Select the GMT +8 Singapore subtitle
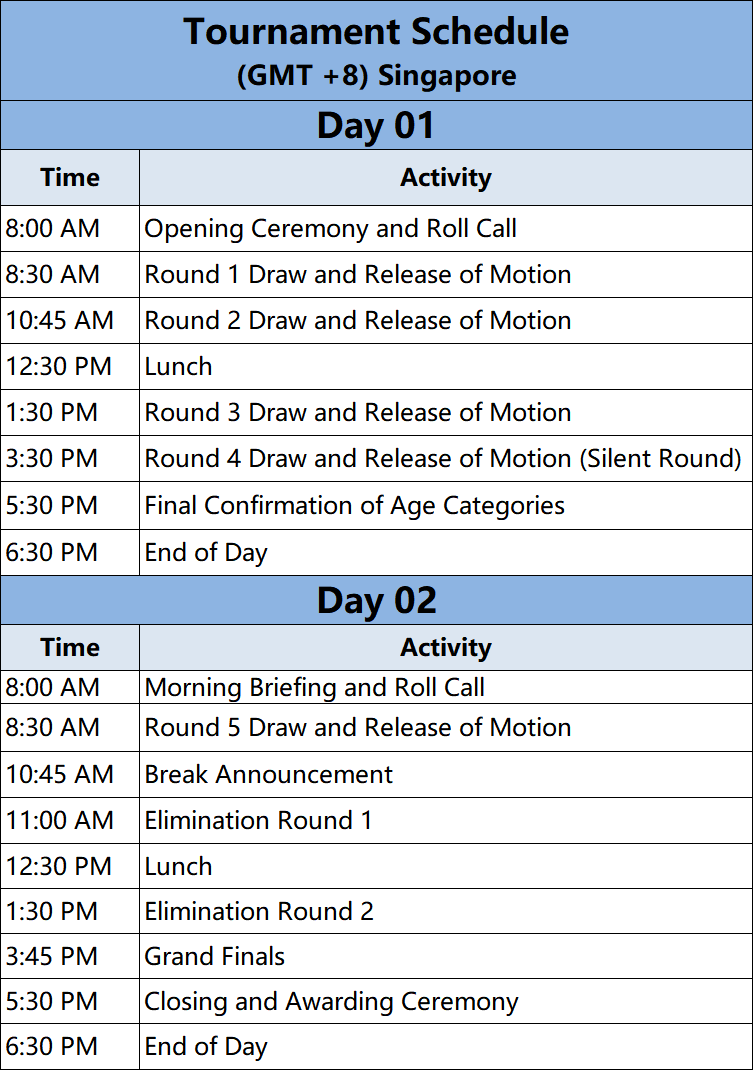This screenshot has width=754, height=1071. click(x=376, y=76)
